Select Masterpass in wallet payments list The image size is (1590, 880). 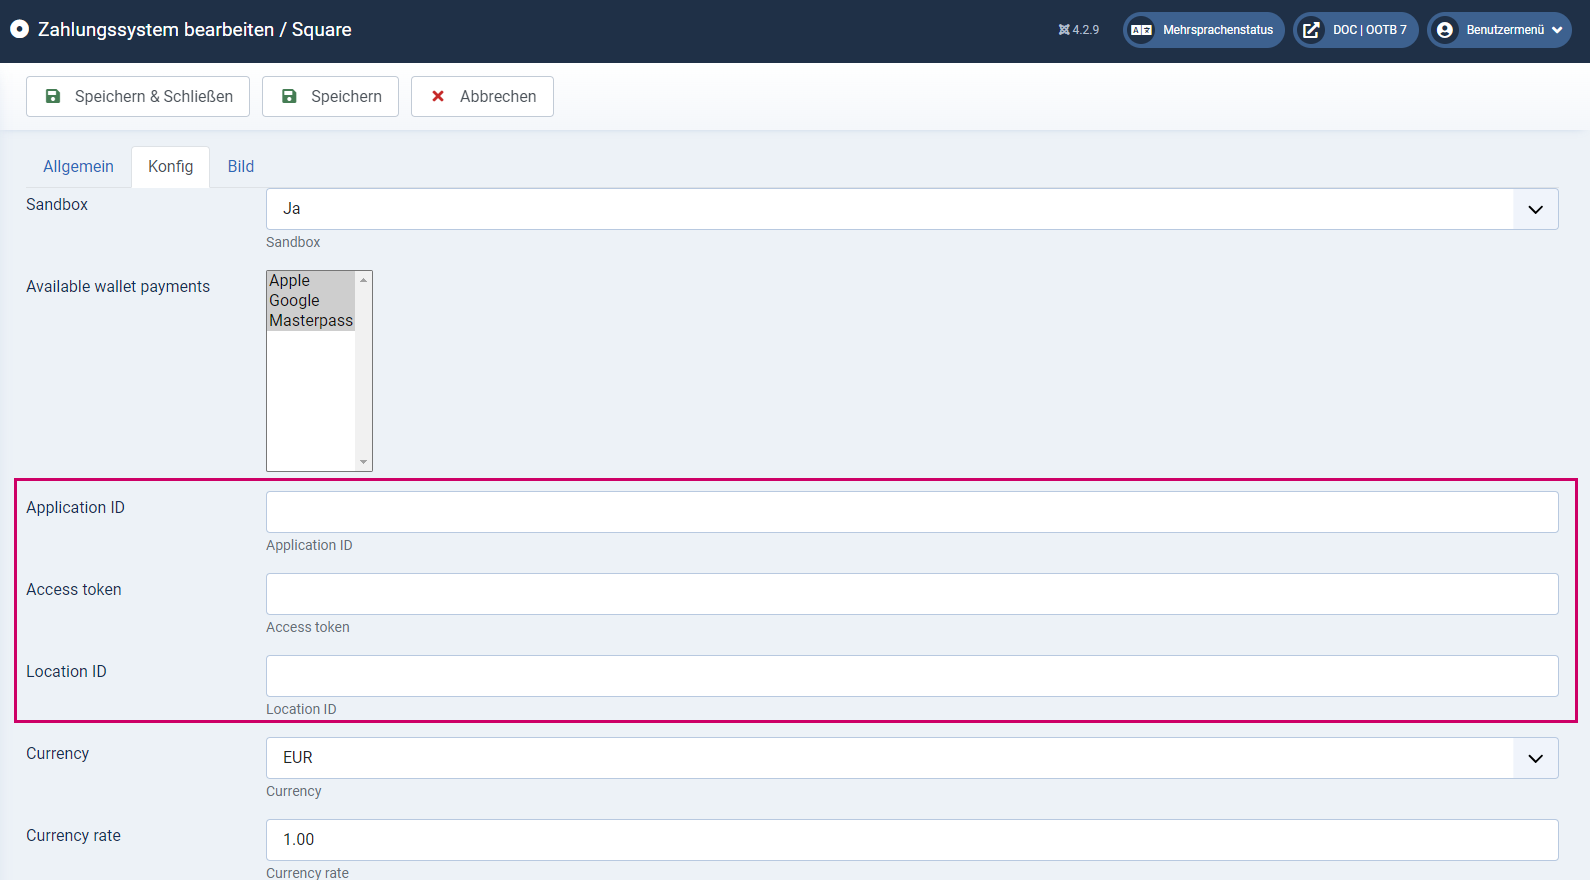(311, 321)
